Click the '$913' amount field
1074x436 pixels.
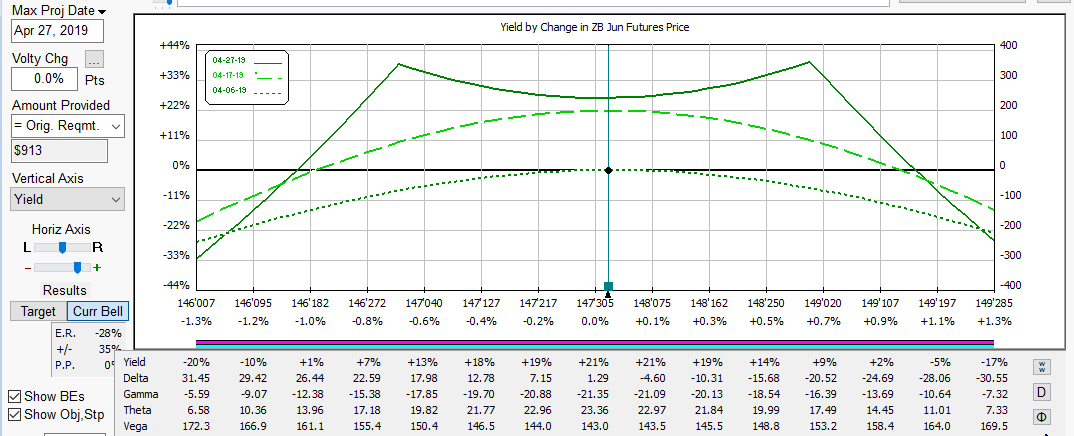(x=59, y=151)
